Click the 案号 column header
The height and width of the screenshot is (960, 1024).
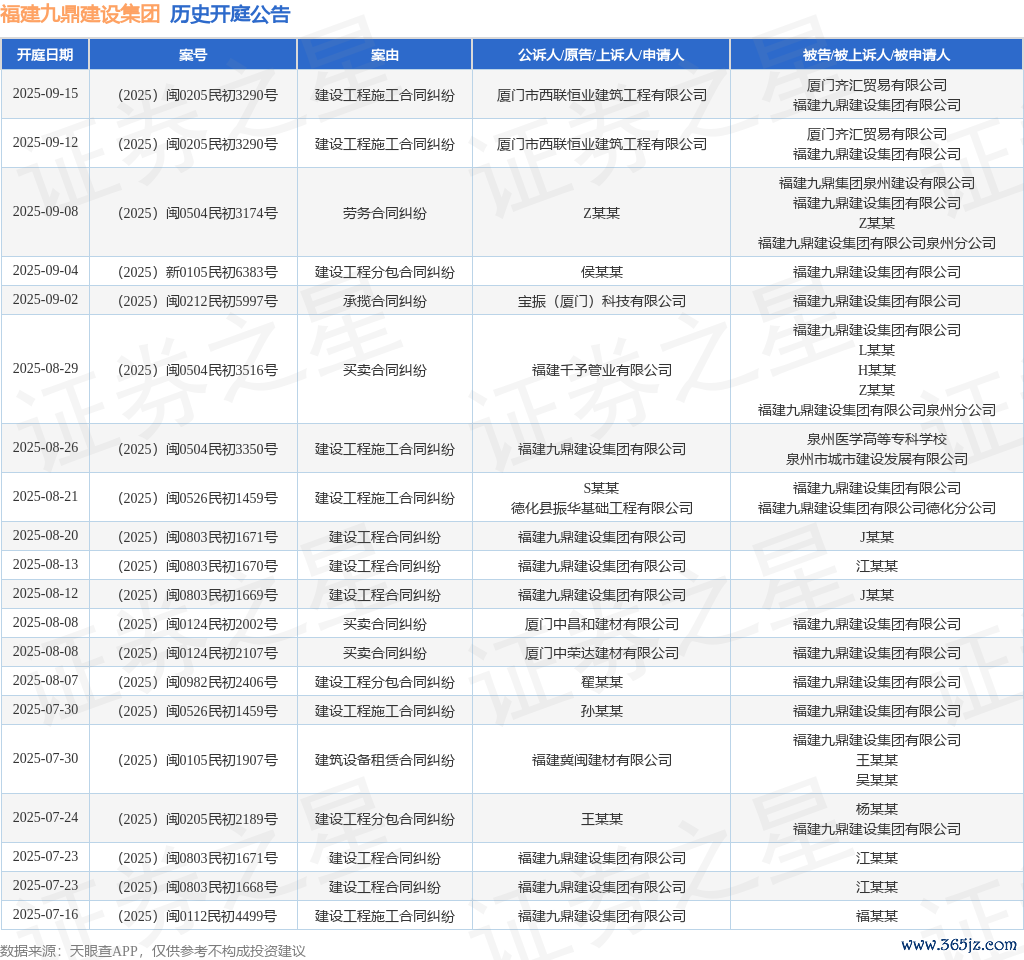point(193,55)
